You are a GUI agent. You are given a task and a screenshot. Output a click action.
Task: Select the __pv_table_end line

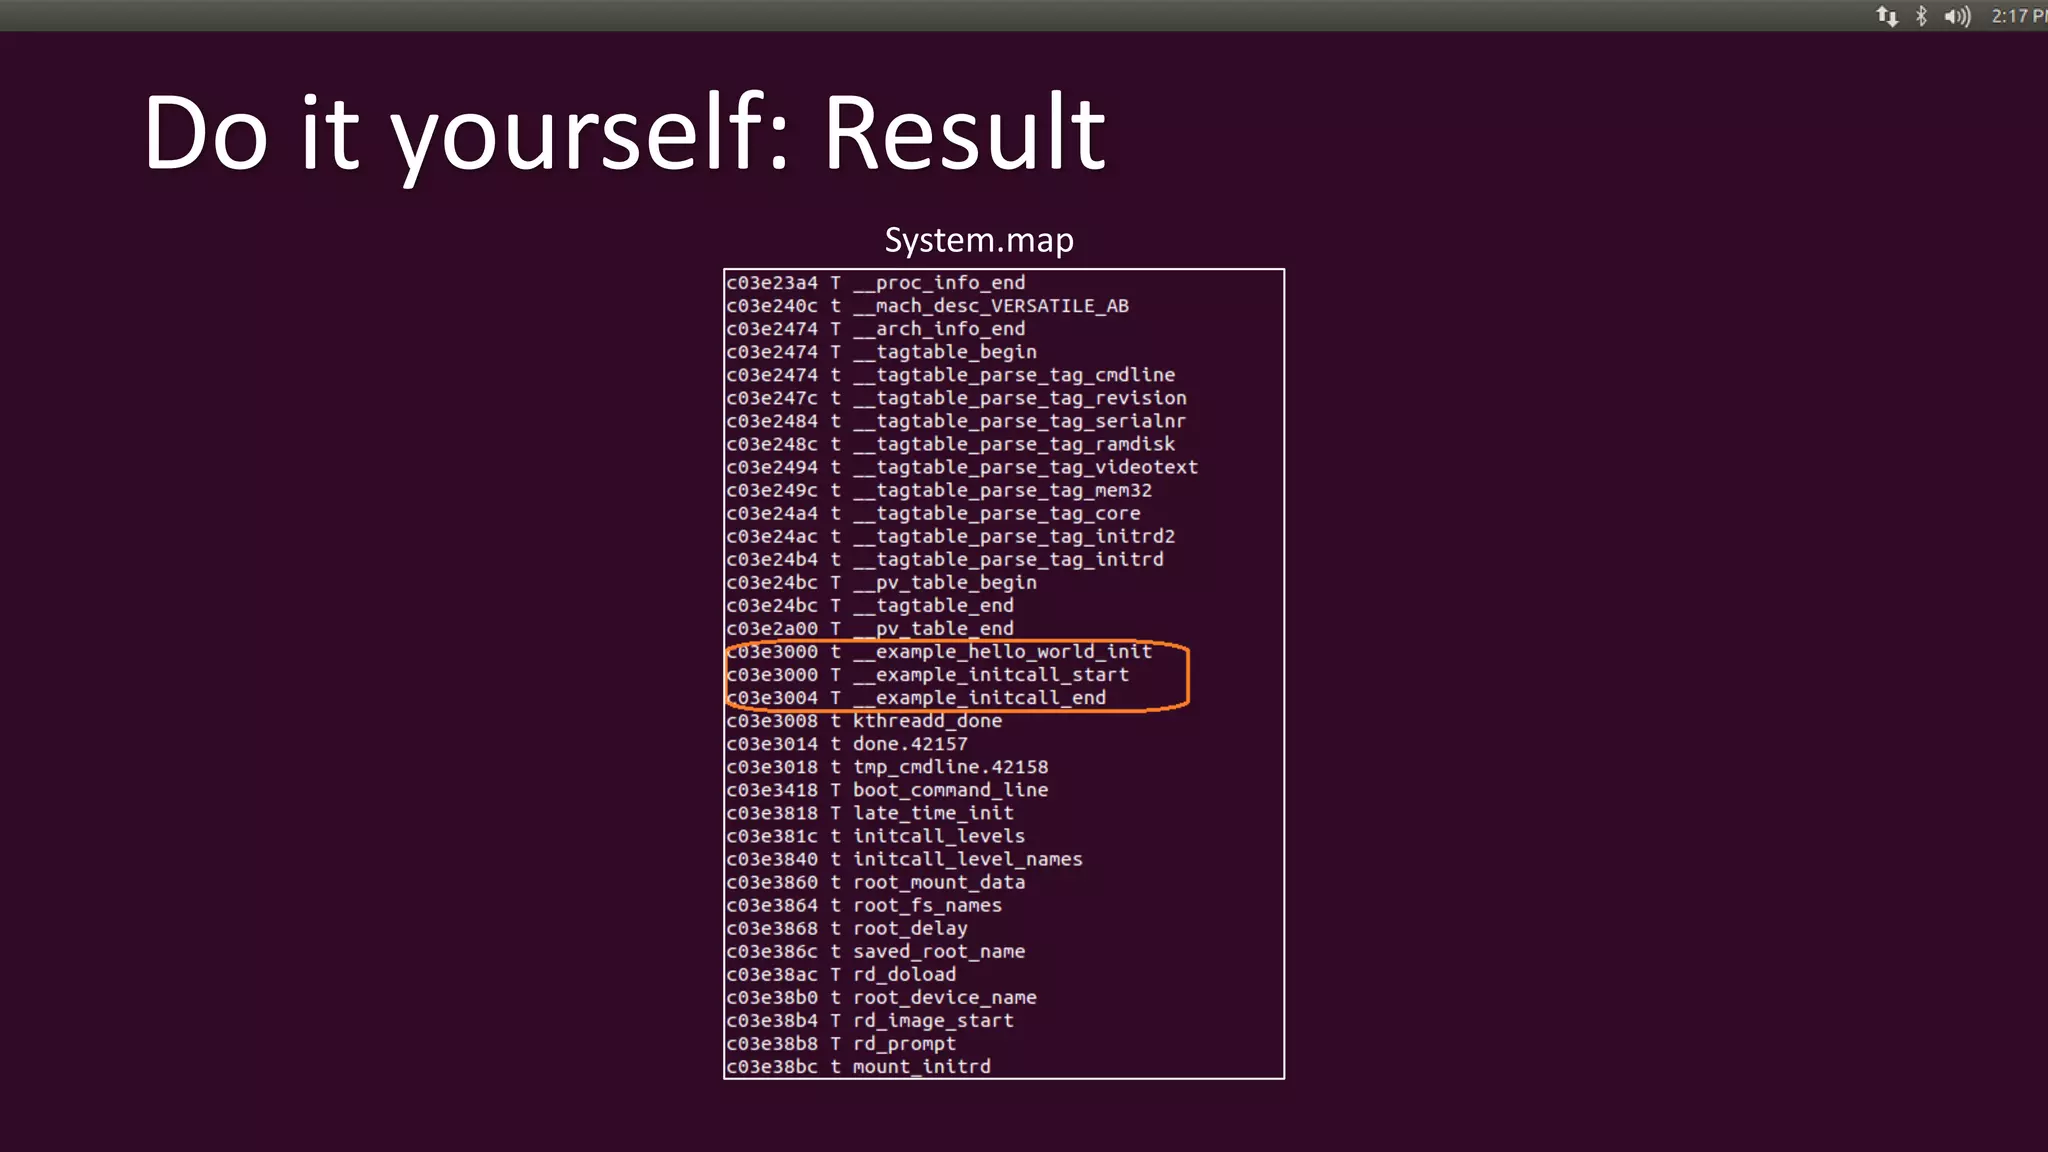point(870,628)
